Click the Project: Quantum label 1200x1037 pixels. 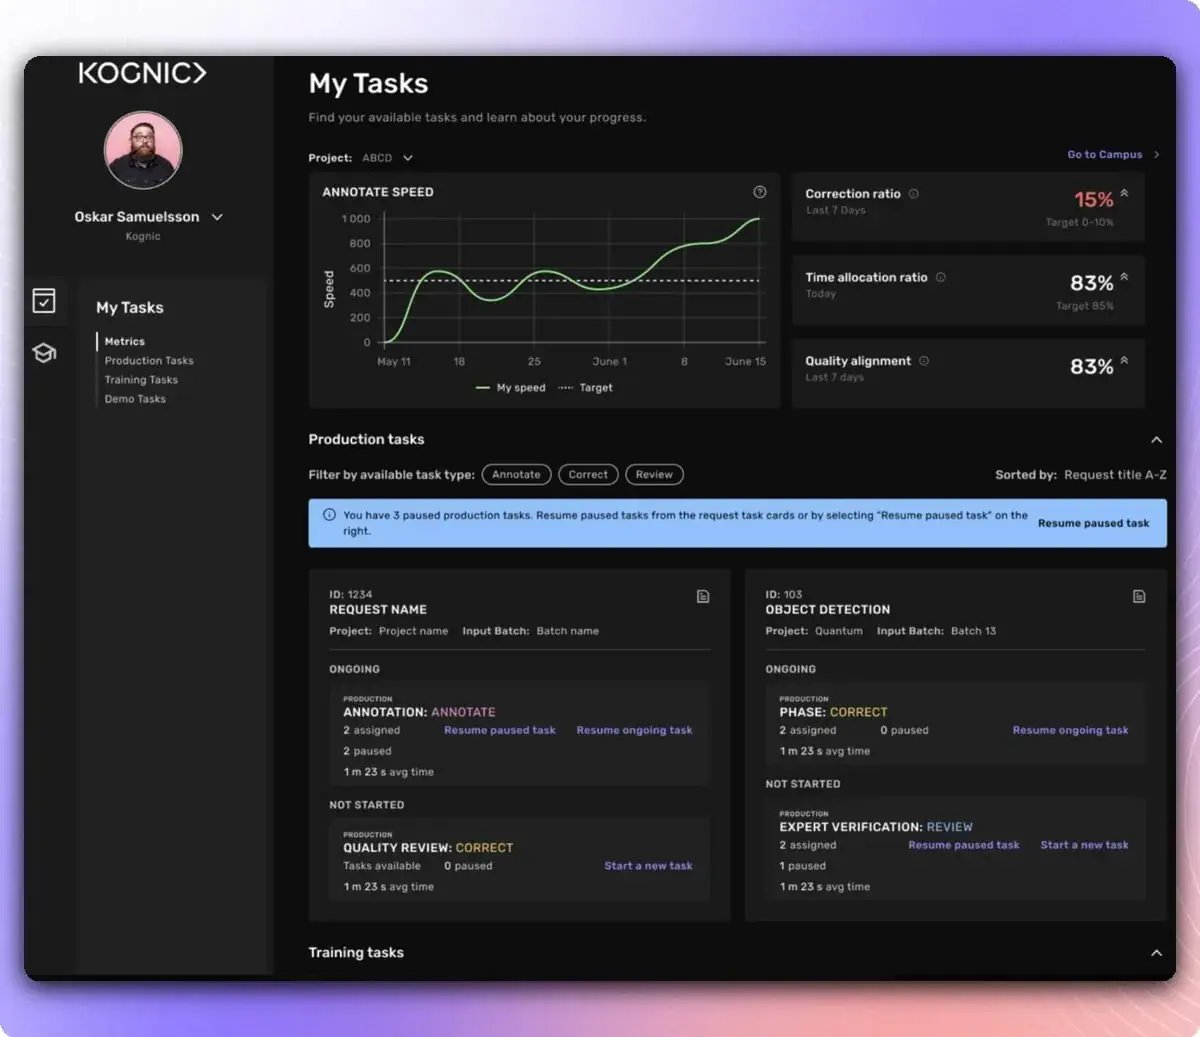point(814,631)
